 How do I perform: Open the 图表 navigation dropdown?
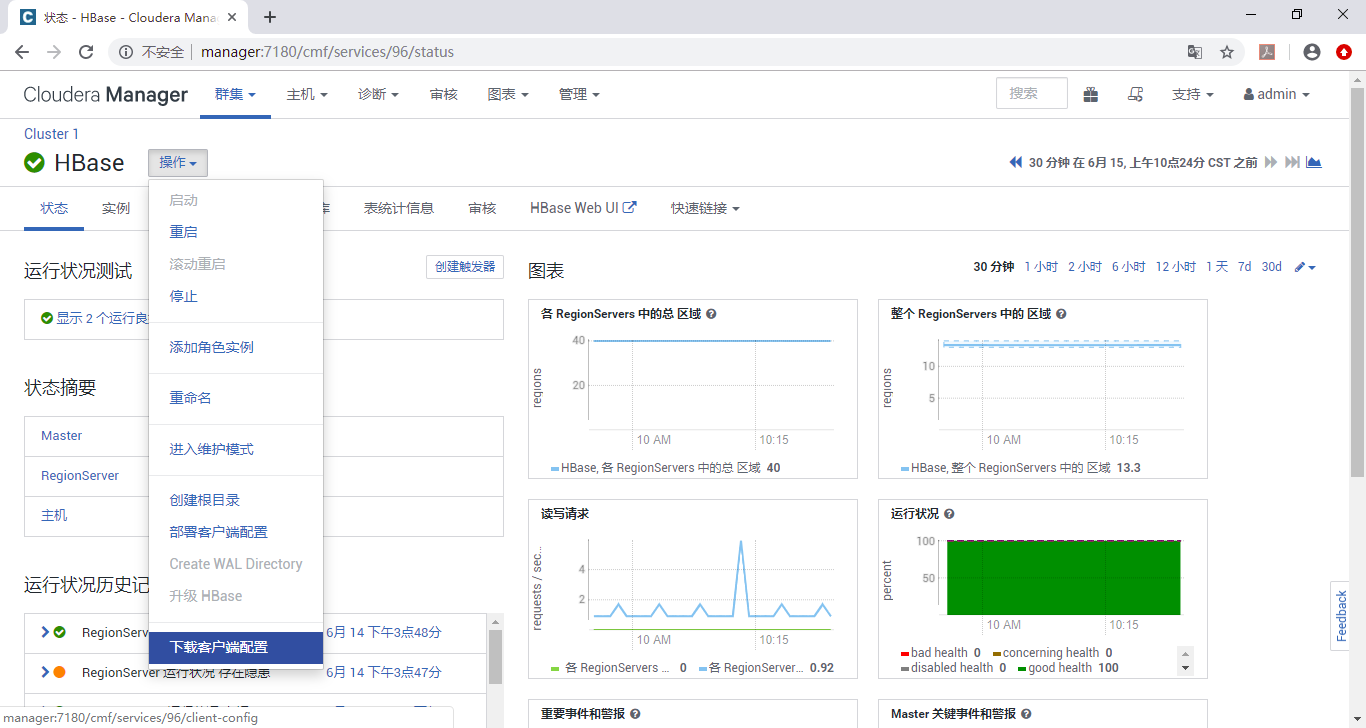[x=508, y=94]
